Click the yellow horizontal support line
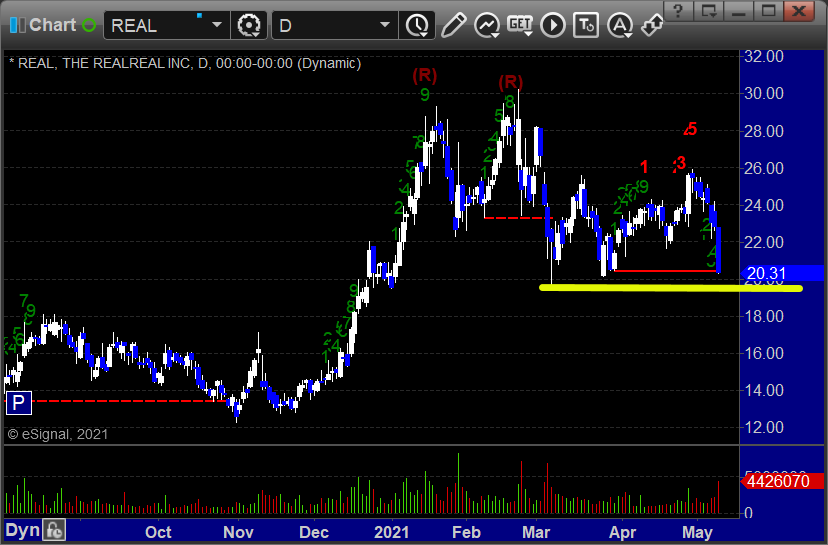The image size is (828, 545). tap(671, 288)
